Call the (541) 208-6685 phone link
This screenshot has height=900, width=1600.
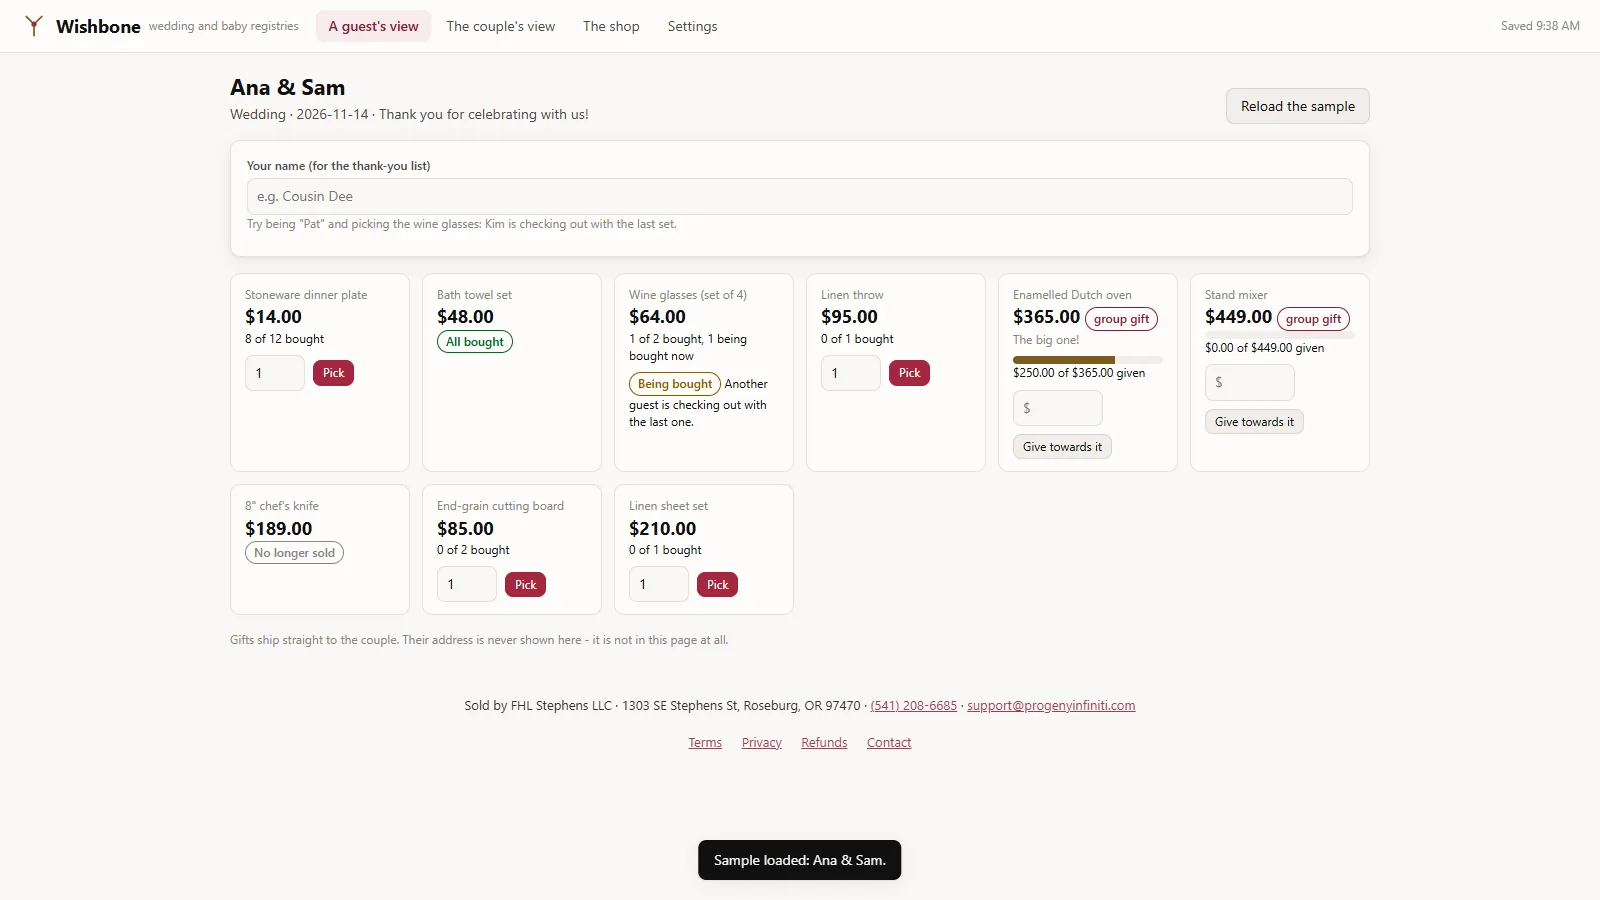(913, 706)
